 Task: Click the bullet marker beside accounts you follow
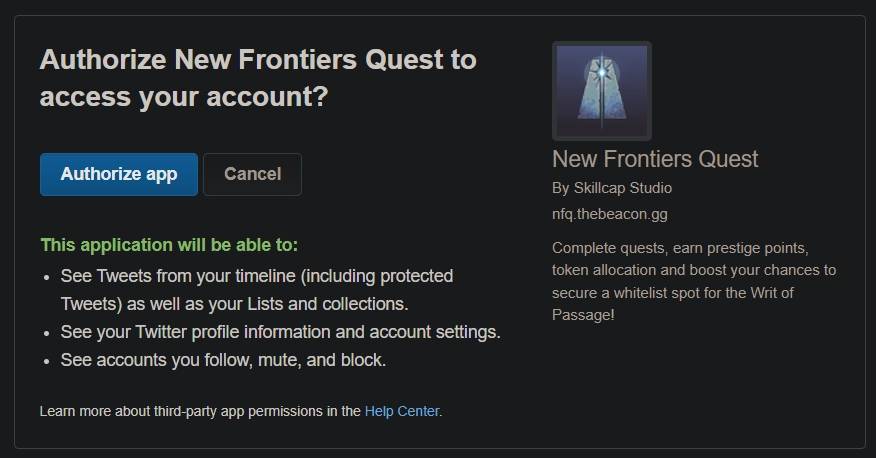[47, 361]
